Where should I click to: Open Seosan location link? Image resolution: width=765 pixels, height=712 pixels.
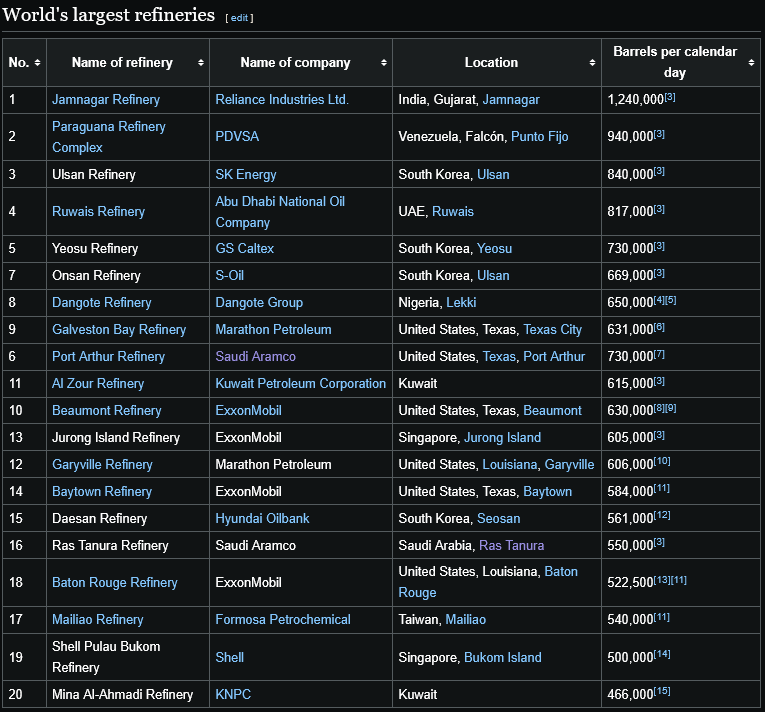pyautogui.click(x=499, y=518)
